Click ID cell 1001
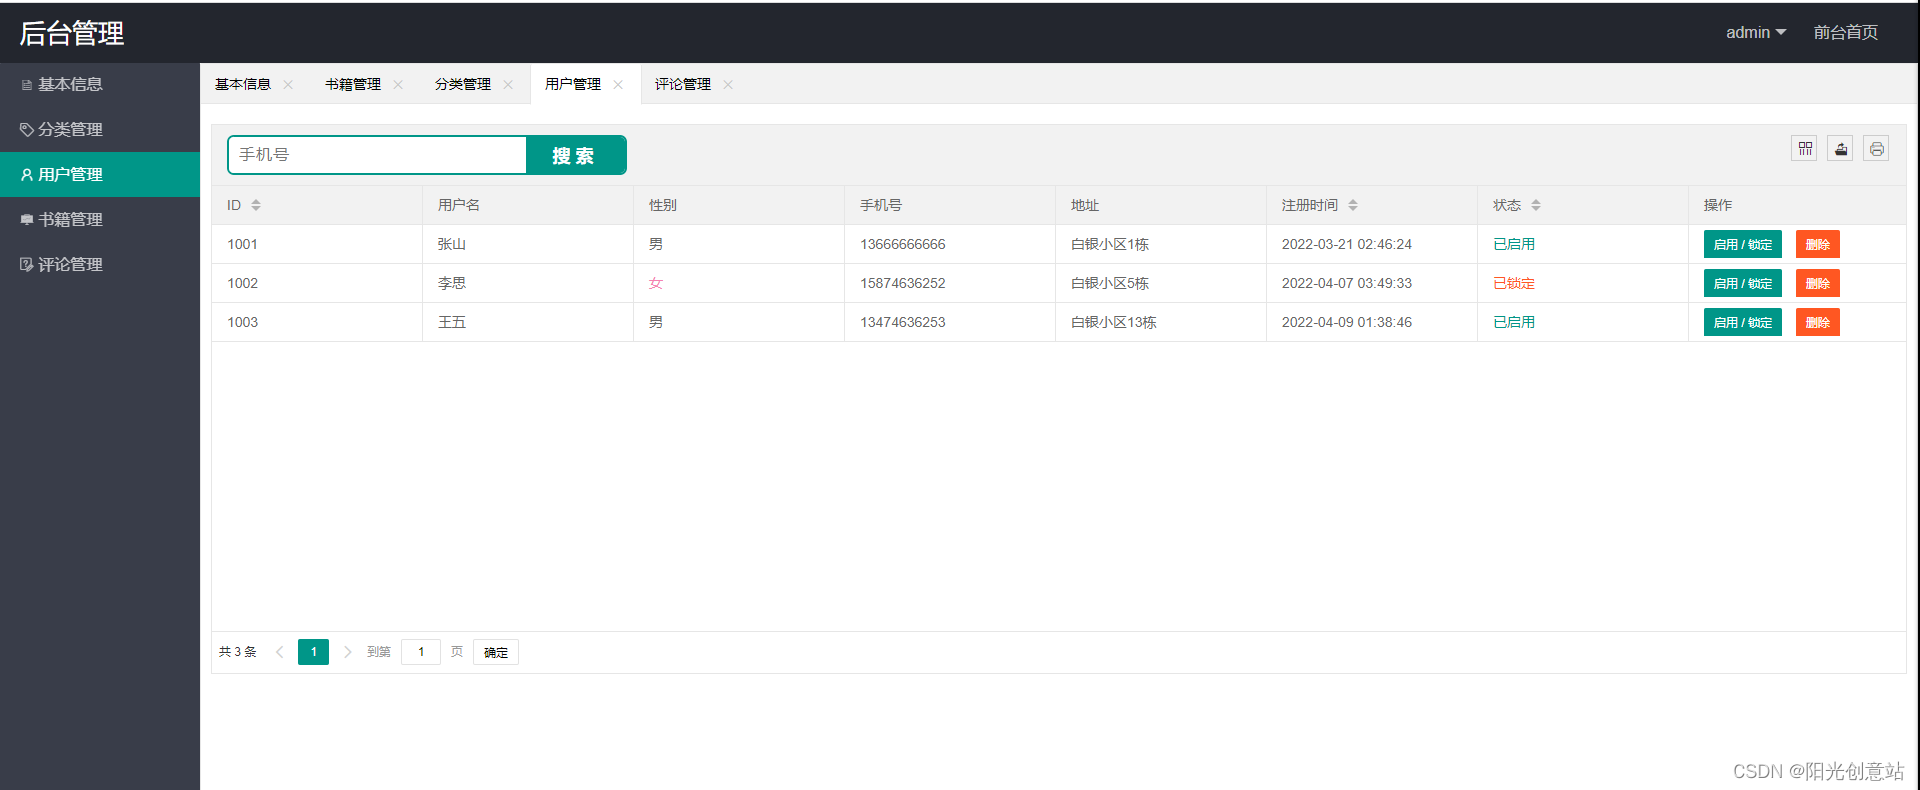The width and height of the screenshot is (1920, 790). [x=242, y=244]
